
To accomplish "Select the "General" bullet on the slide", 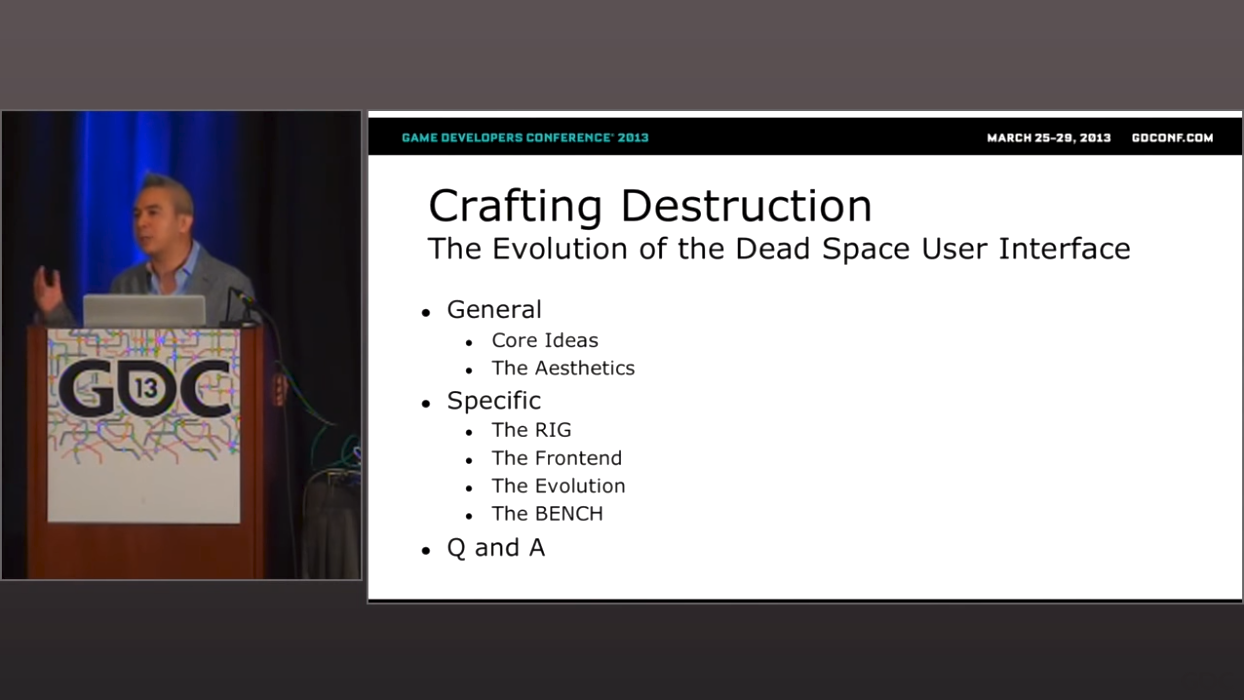I will (494, 310).
